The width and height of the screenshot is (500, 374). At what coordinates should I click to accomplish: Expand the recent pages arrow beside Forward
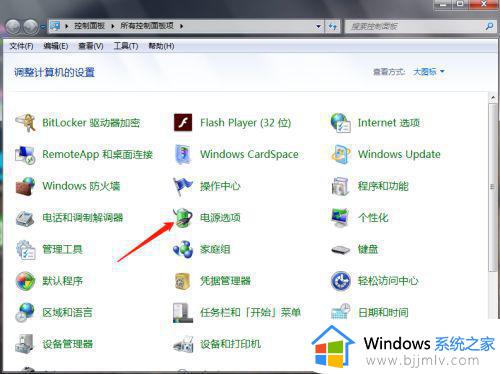coord(43,26)
